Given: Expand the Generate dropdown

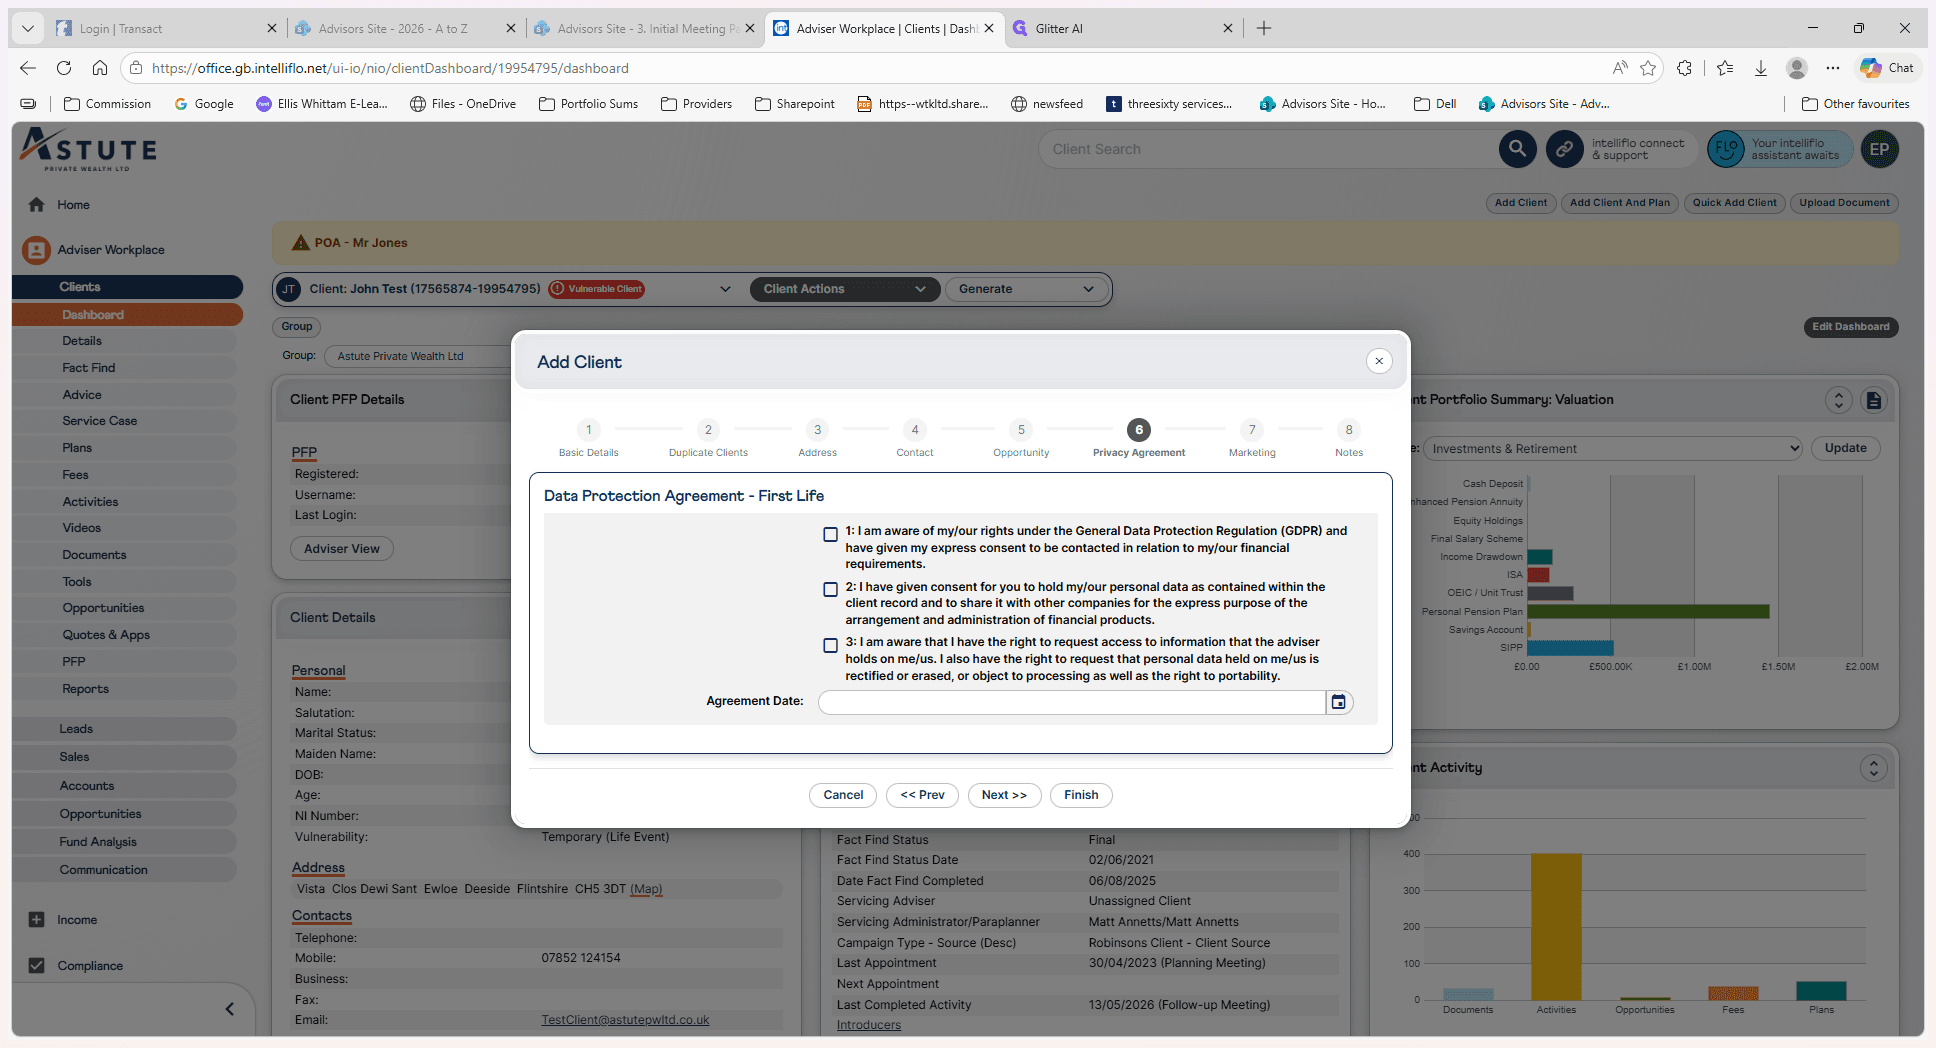Looking at the screenshot, I should (1025, 289).
